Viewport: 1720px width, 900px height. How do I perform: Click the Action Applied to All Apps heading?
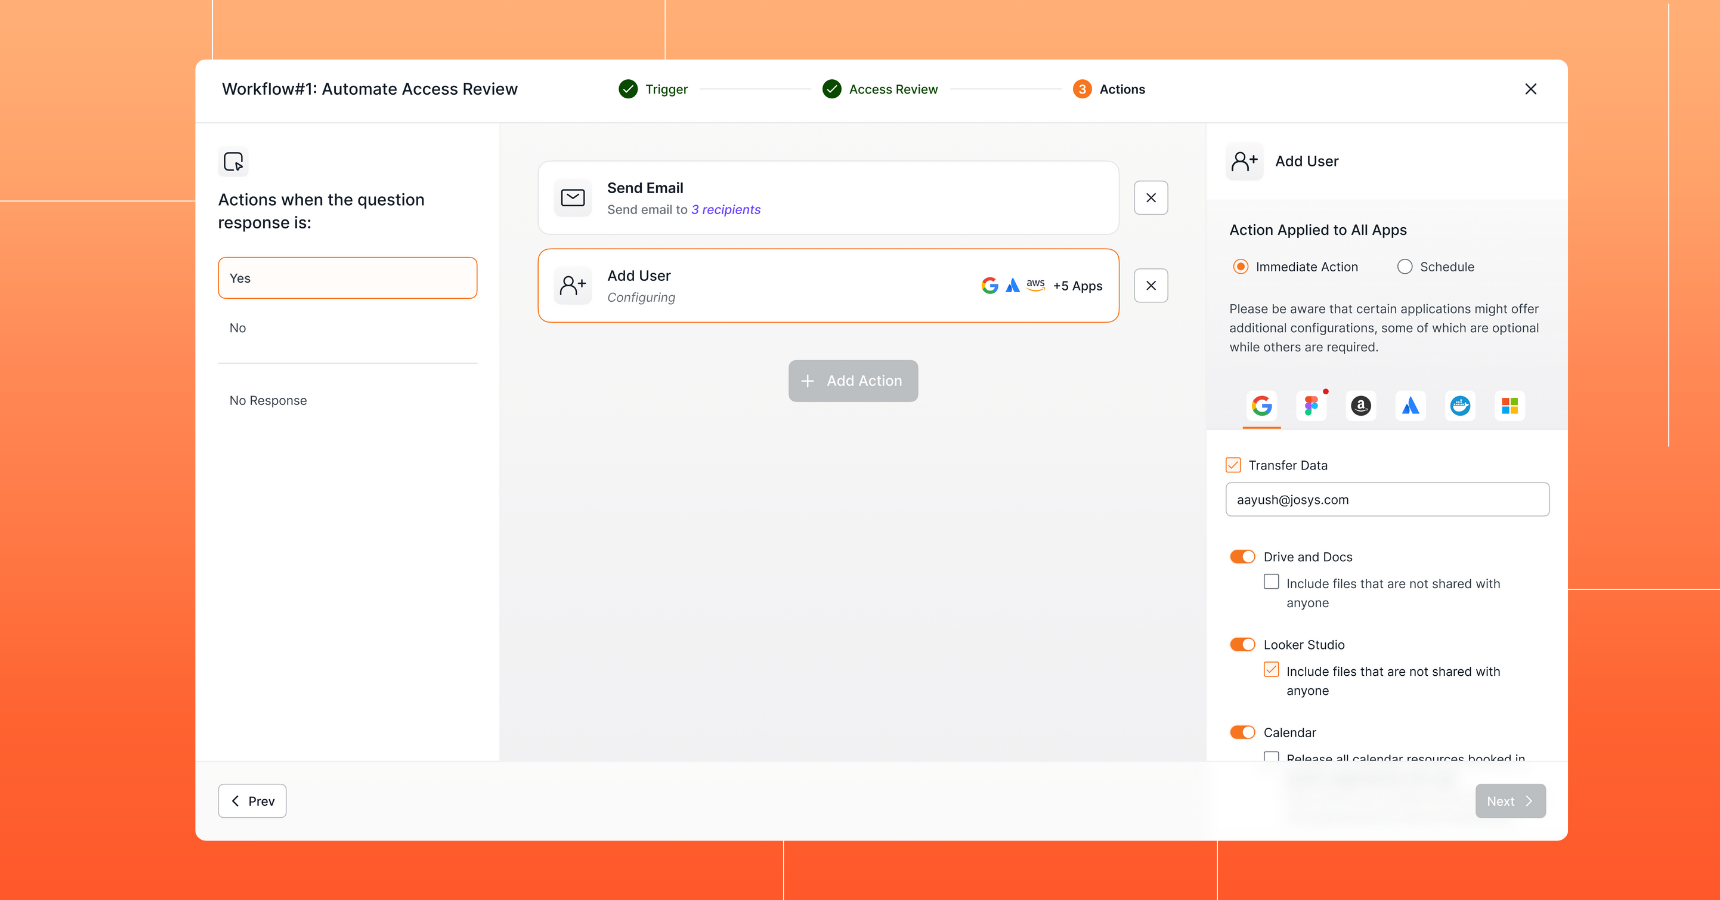tap(1318, 230)
